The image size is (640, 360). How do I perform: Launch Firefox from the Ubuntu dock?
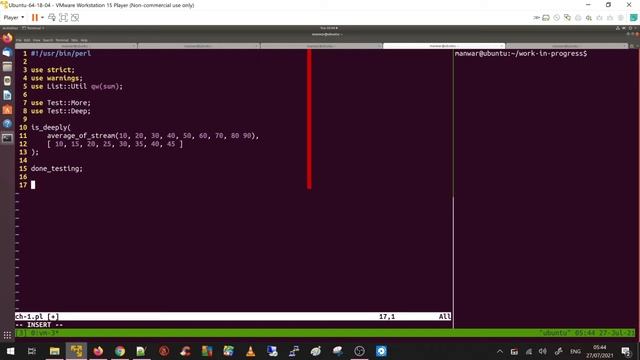(7, 38)
